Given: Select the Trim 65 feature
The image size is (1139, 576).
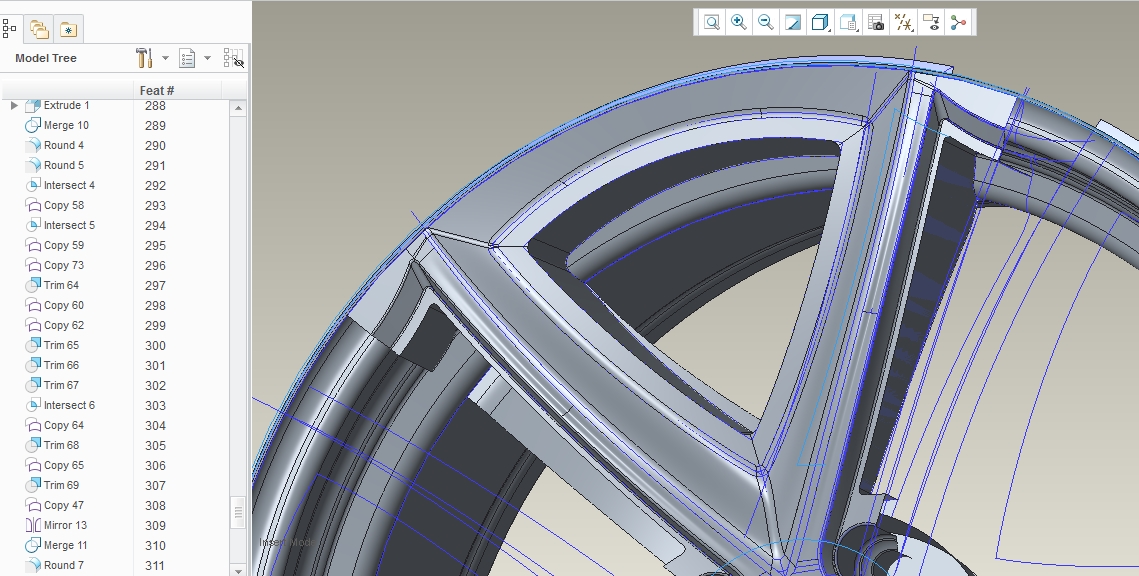Looking at the screenshot, I should [61, 345].
